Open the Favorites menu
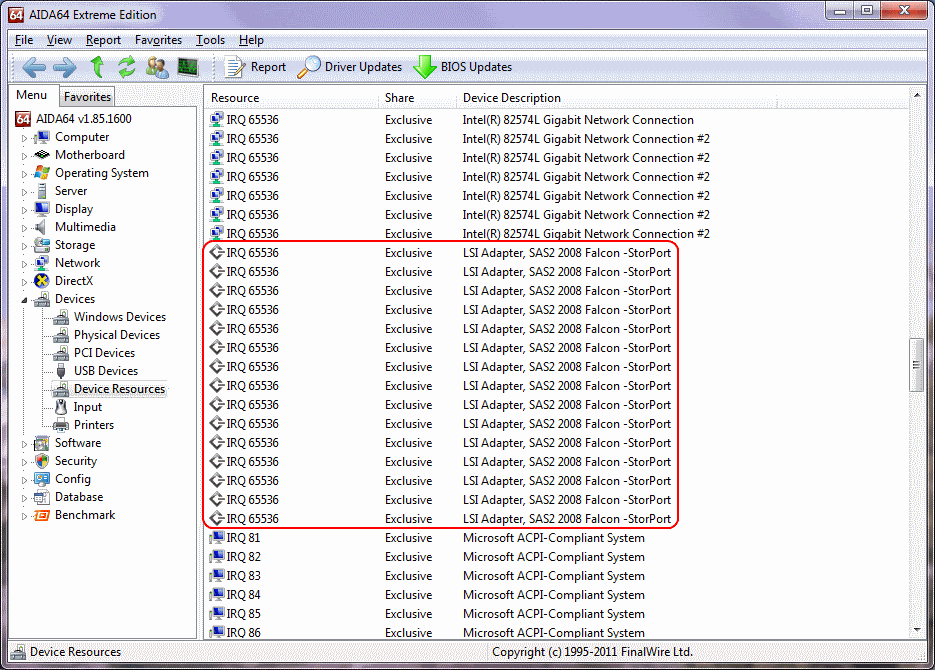This screenshot has height=670, width=935. [x=159, y=40]
